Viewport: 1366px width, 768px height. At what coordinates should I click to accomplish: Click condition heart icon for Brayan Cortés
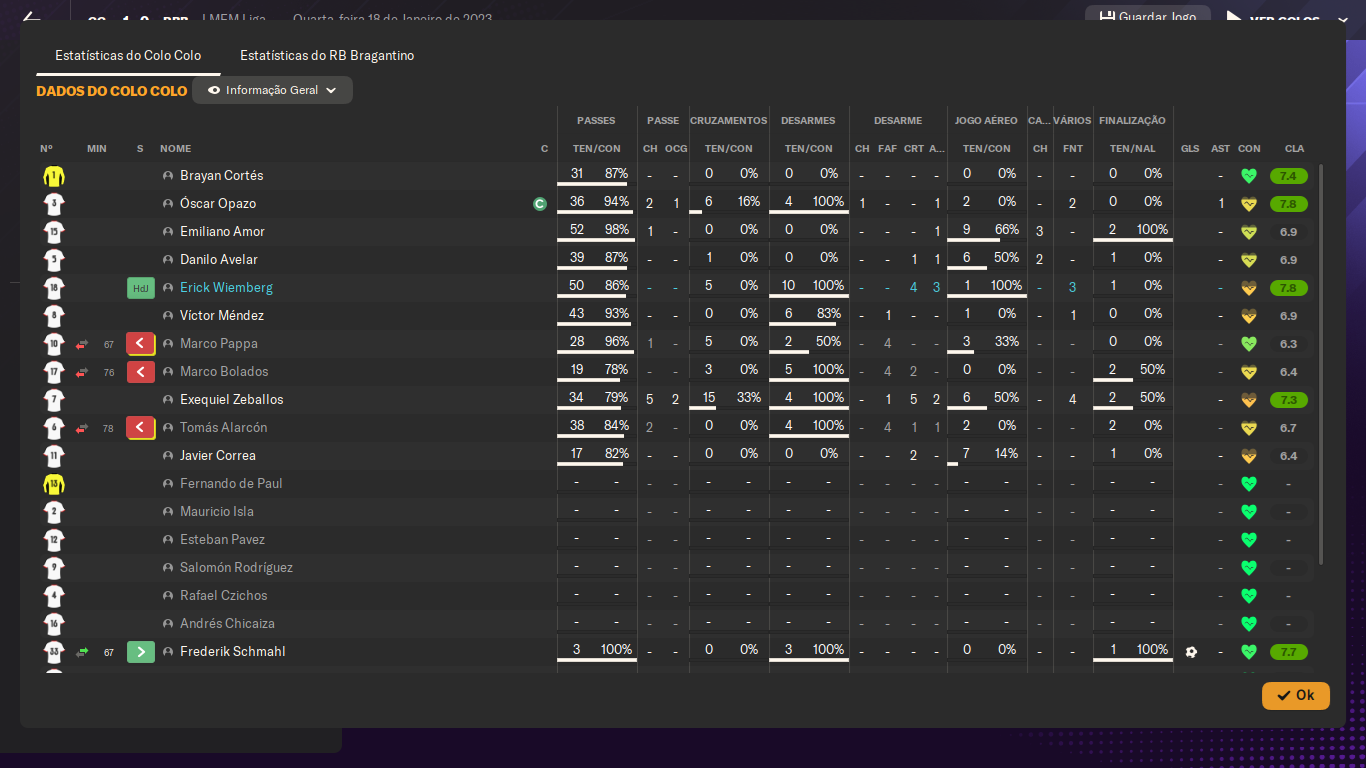[1248, 176]
